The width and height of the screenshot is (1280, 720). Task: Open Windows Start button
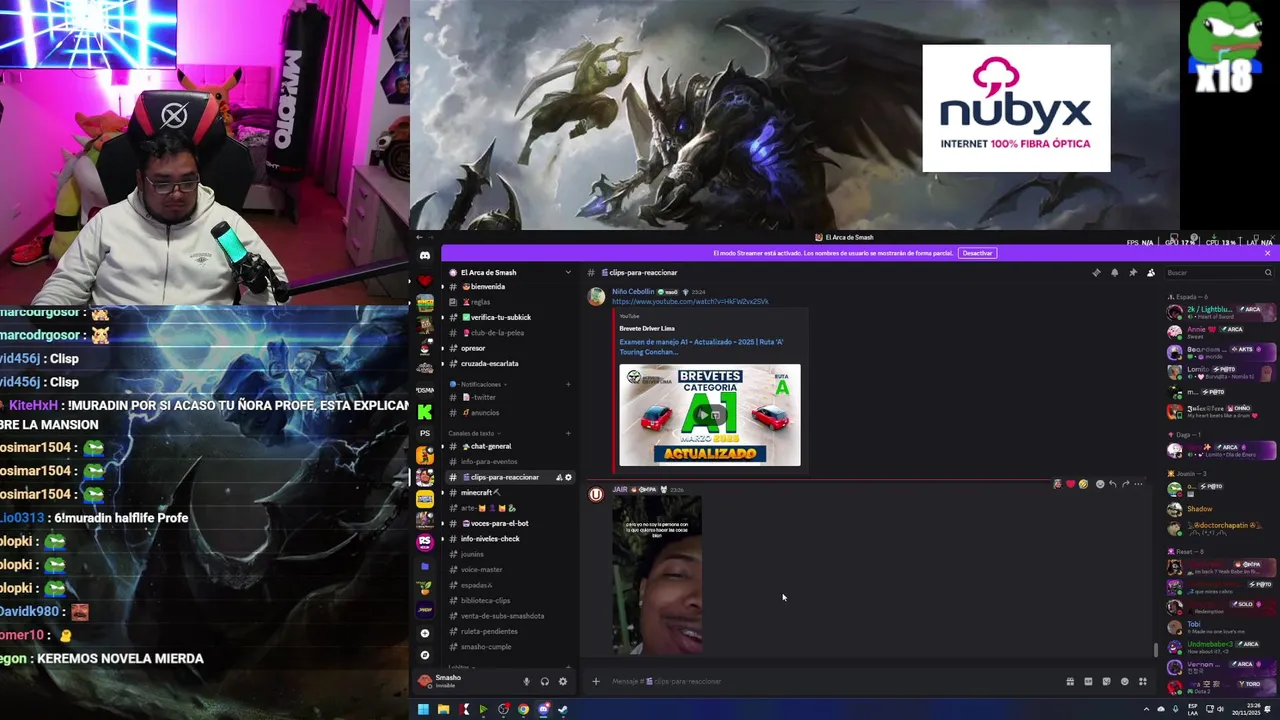[x=423, y=710]
